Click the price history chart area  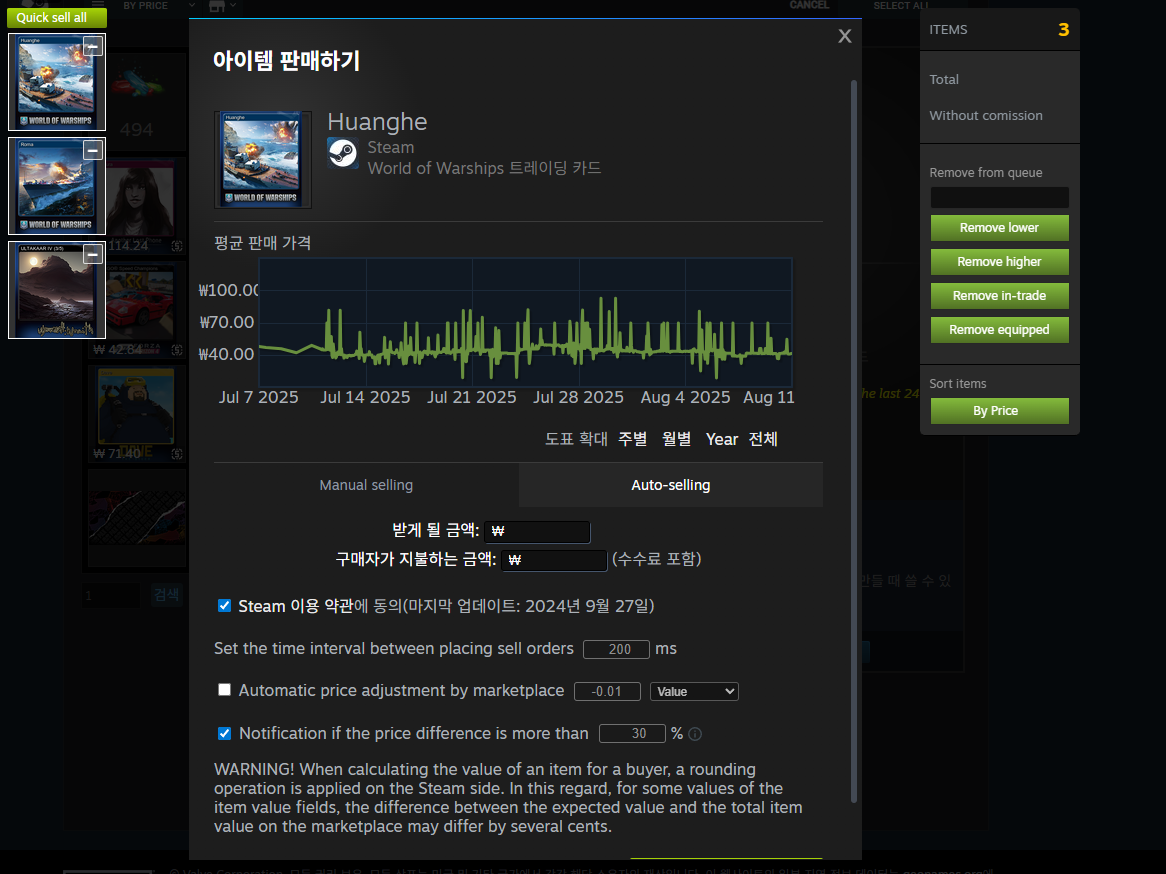point(526,322)
